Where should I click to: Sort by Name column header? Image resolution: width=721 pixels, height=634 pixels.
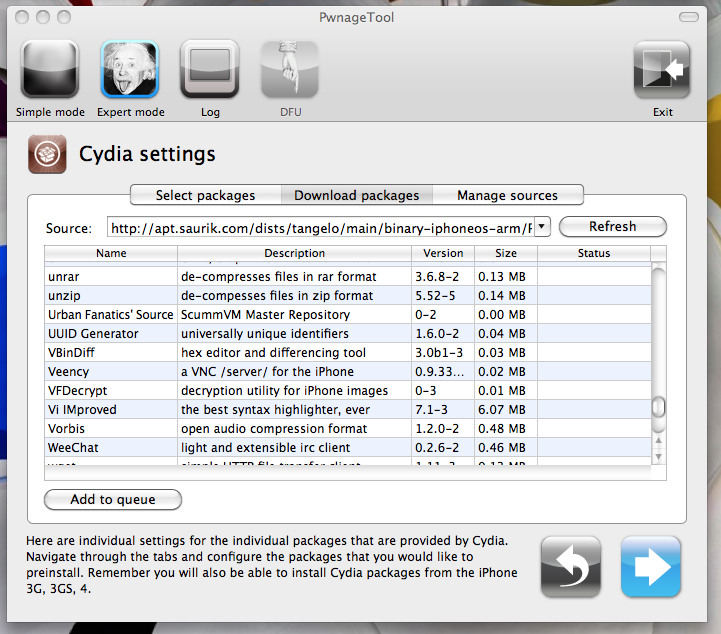tap(111, 253)
